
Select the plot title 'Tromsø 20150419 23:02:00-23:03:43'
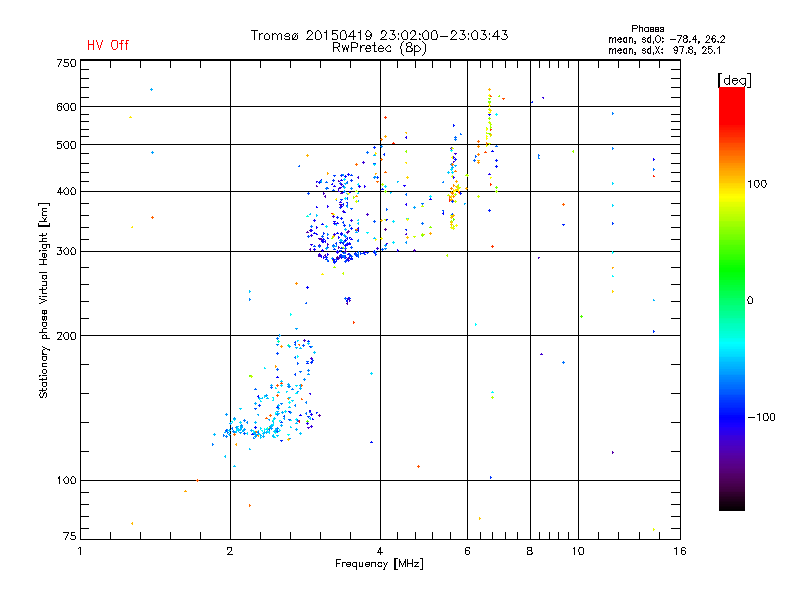(x=380, y=35)
